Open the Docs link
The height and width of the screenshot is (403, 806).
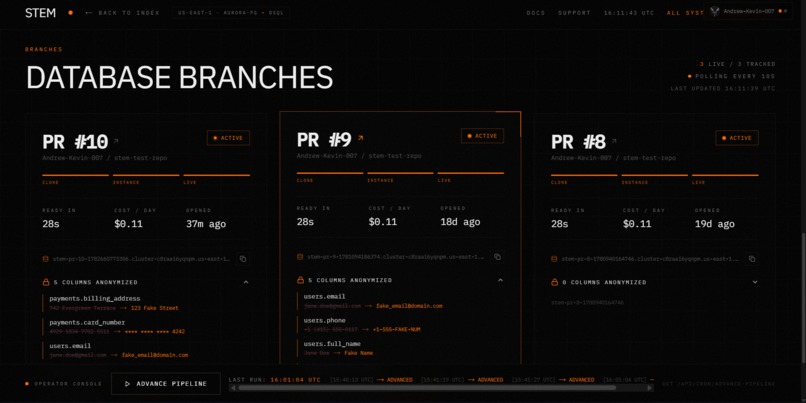536,13
